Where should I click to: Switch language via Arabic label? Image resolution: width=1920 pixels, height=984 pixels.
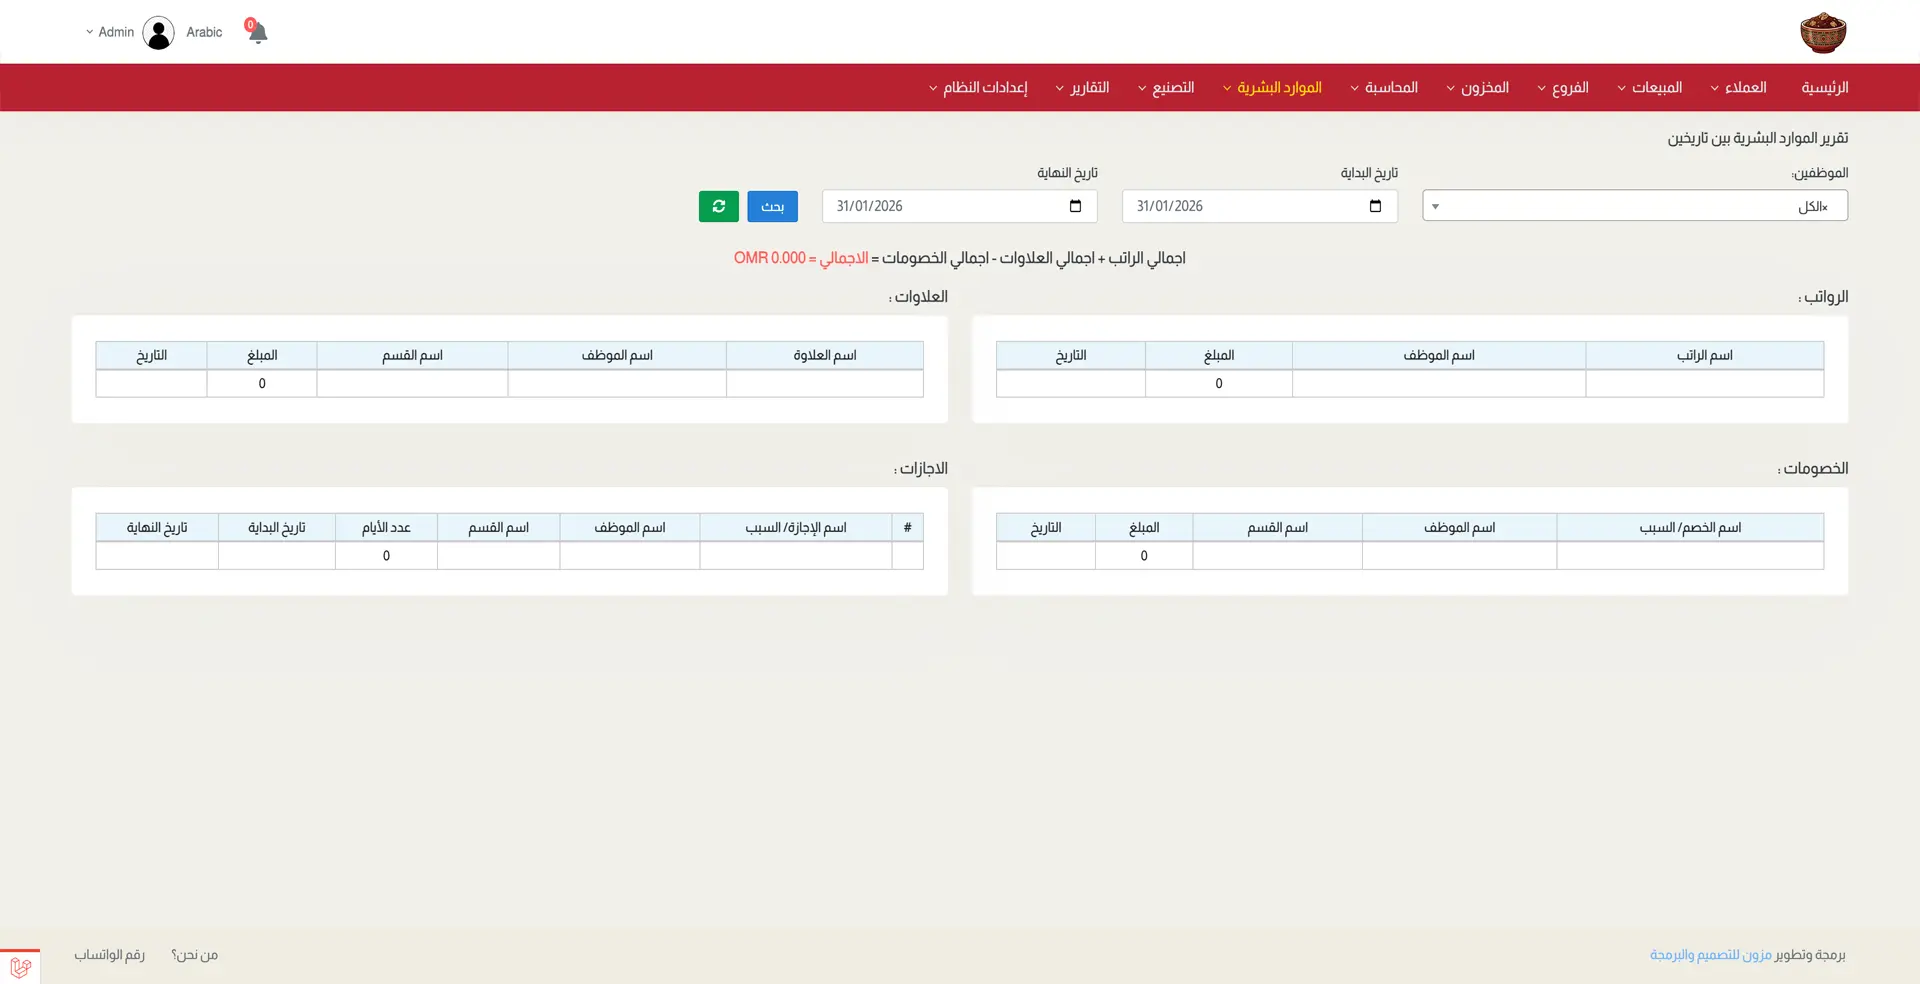pyautogui.click(x=204, y=32)
